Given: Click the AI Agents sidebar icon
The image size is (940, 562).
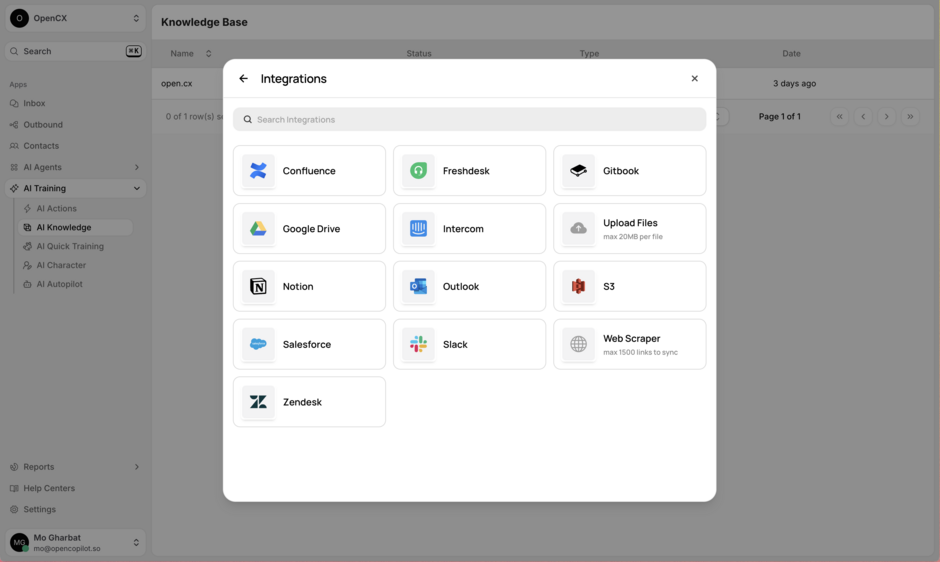Looking at the screenshot, I should 14,167.
